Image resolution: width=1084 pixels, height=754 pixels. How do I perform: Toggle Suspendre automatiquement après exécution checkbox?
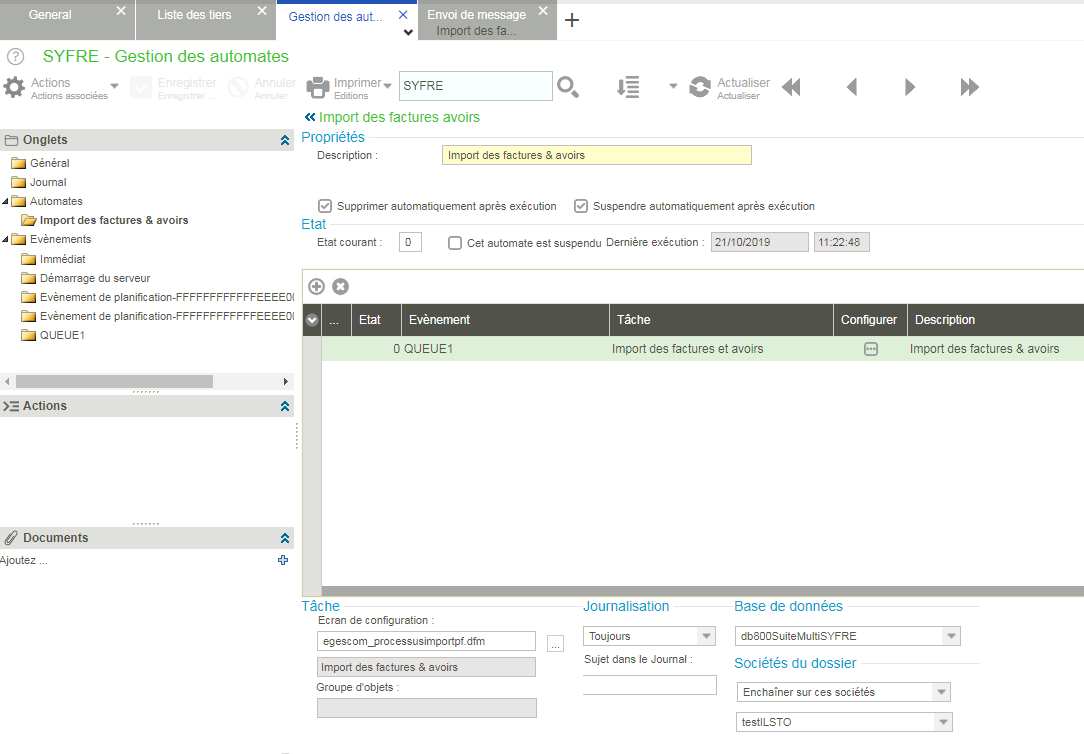581,206
